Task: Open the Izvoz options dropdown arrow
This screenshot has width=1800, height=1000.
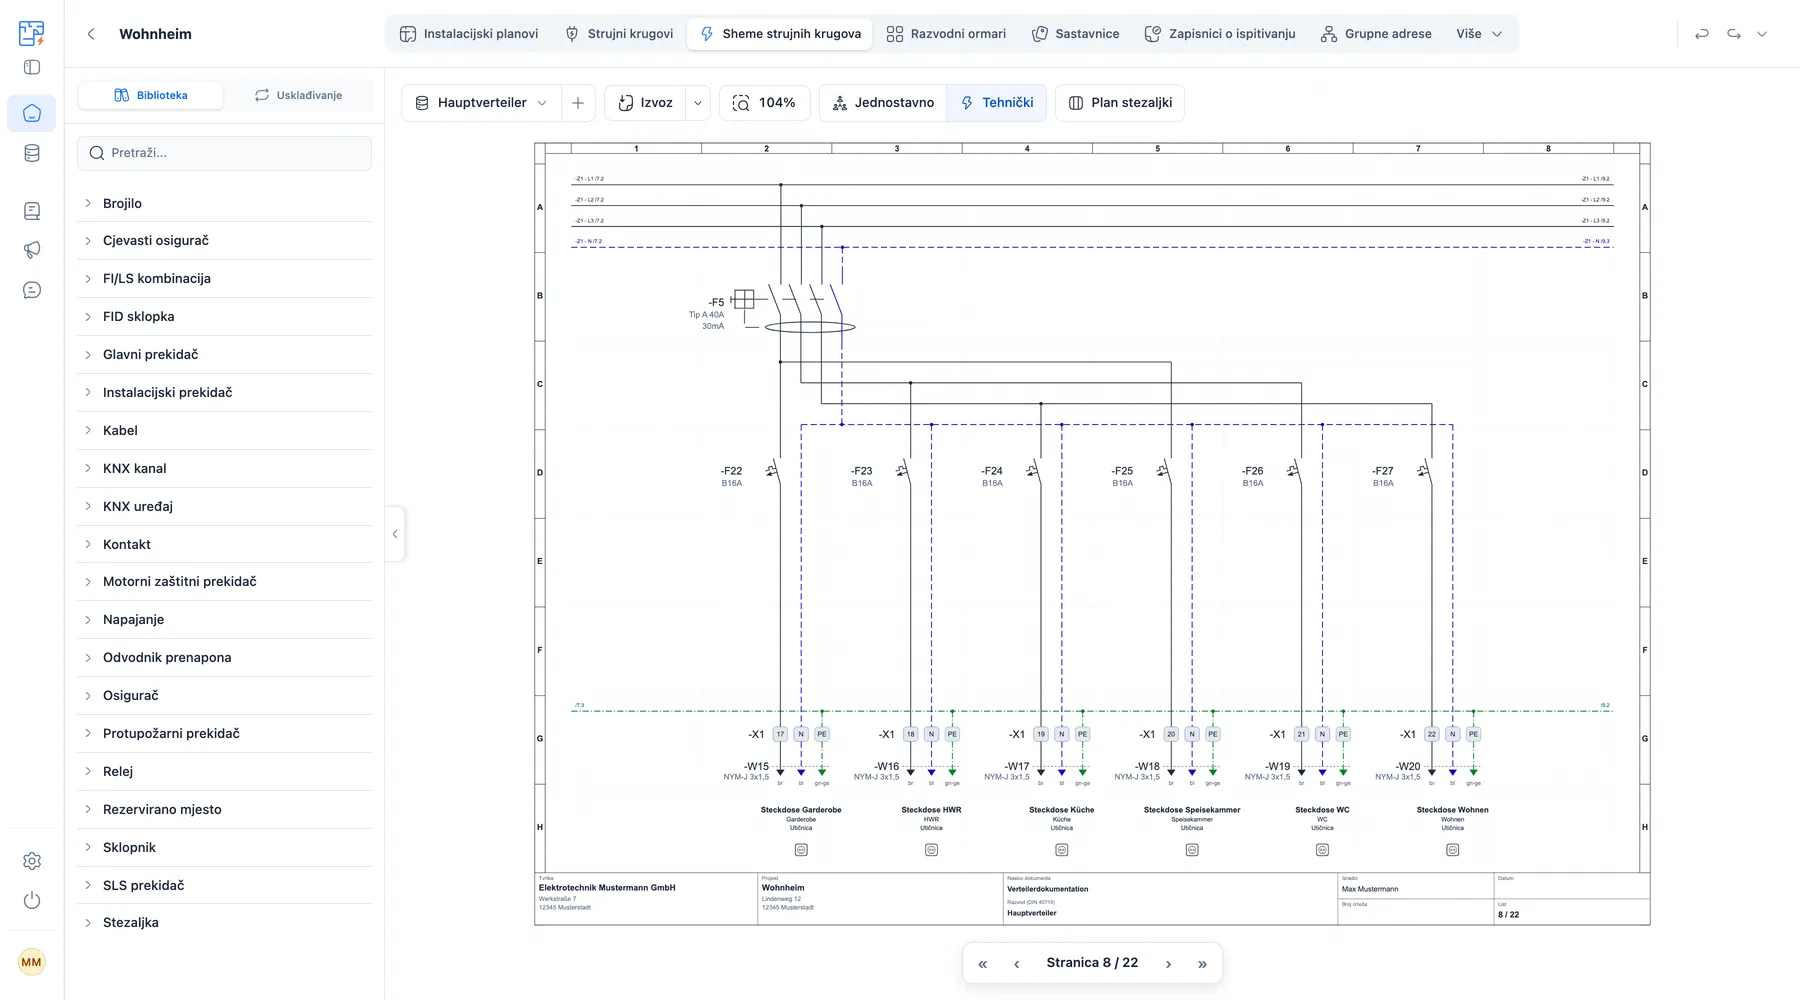Action: pyautogui.click(x=698, y=103)
